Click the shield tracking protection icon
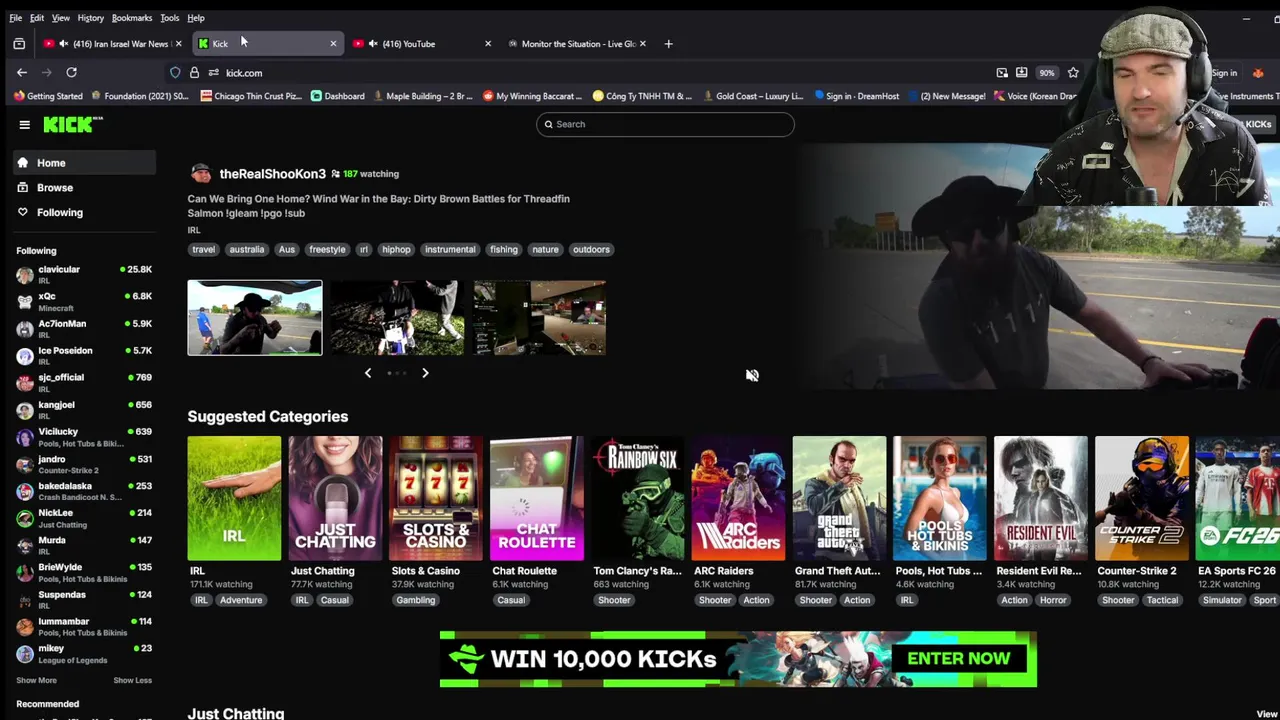 [x=175, y=72]
